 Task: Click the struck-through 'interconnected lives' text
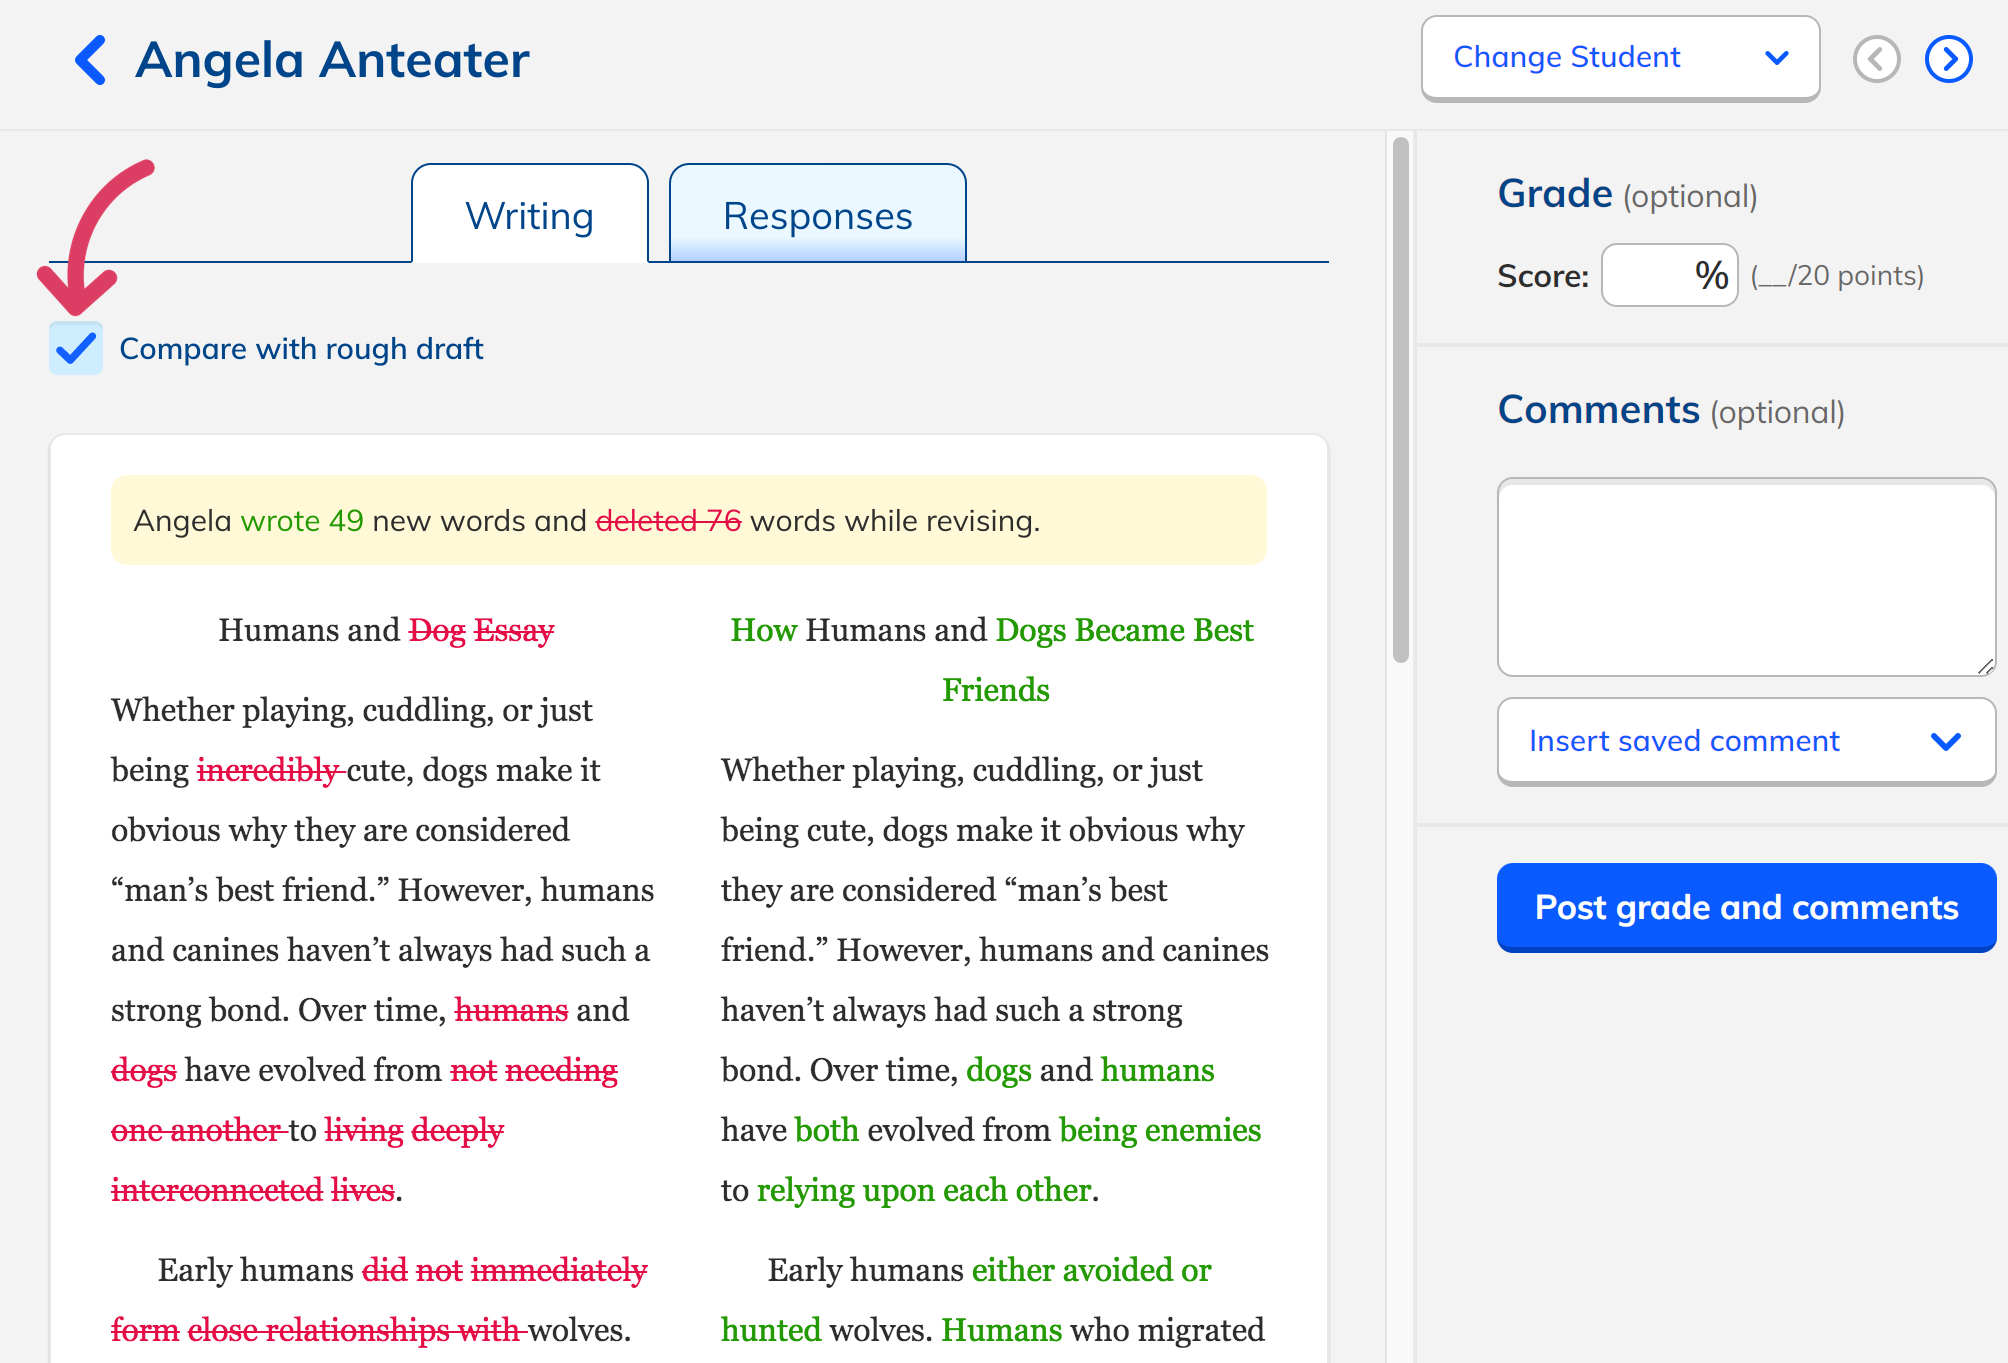click(x=253, y=1190)
